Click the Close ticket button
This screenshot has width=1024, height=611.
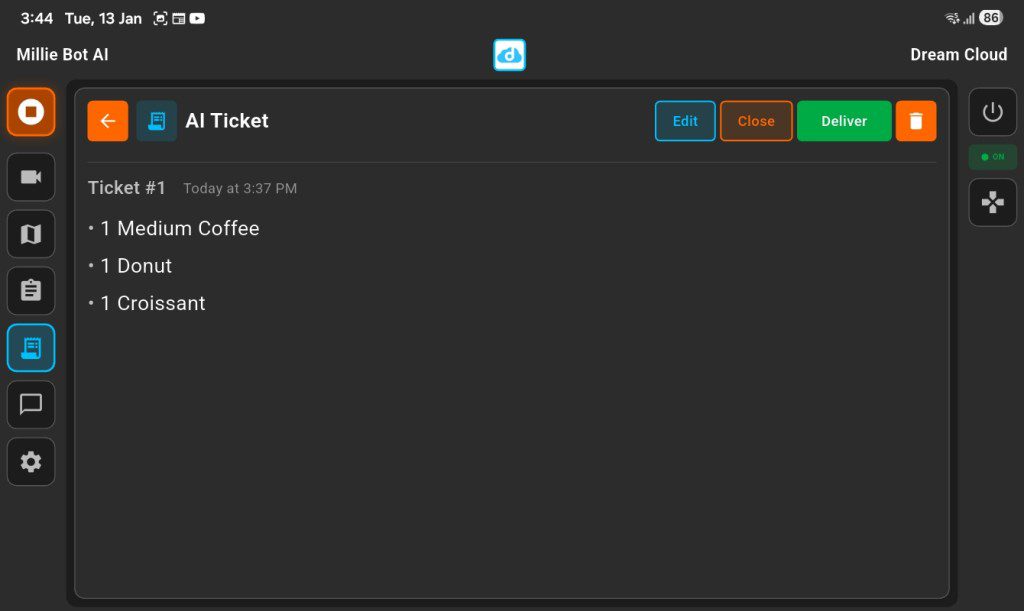(756, 121)
